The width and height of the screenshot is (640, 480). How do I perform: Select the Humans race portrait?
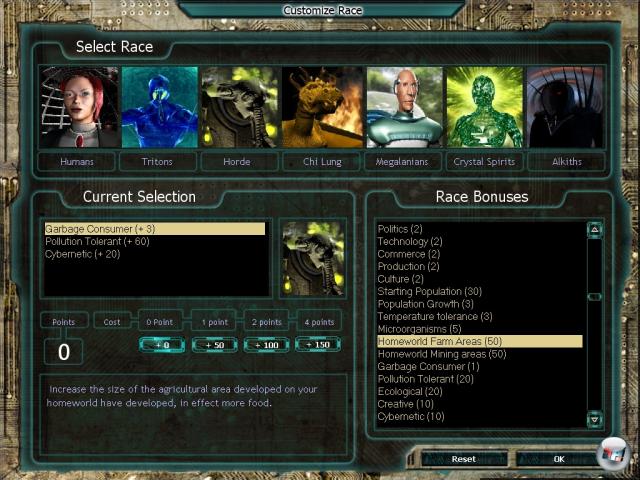[79, 107]
